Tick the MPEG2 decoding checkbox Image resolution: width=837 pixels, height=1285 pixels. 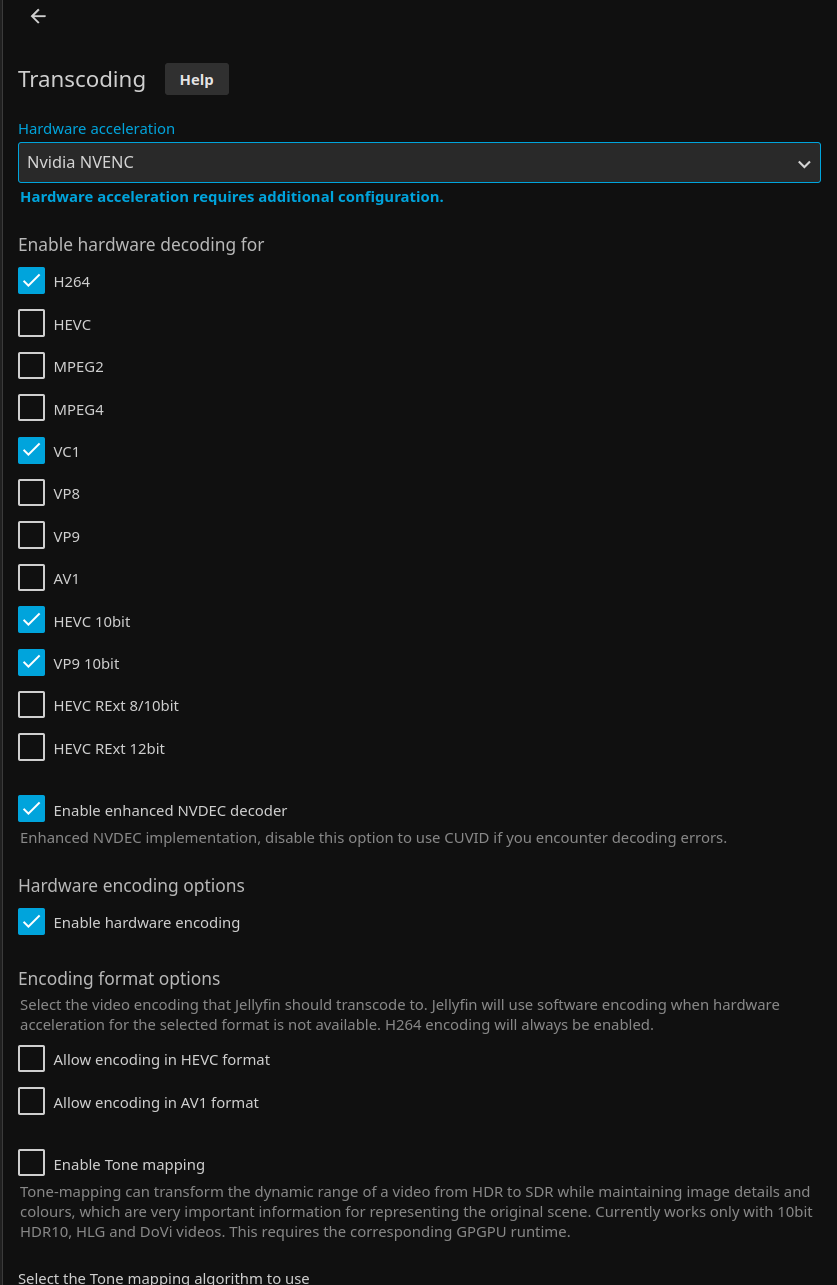click(x=32, y=366)
